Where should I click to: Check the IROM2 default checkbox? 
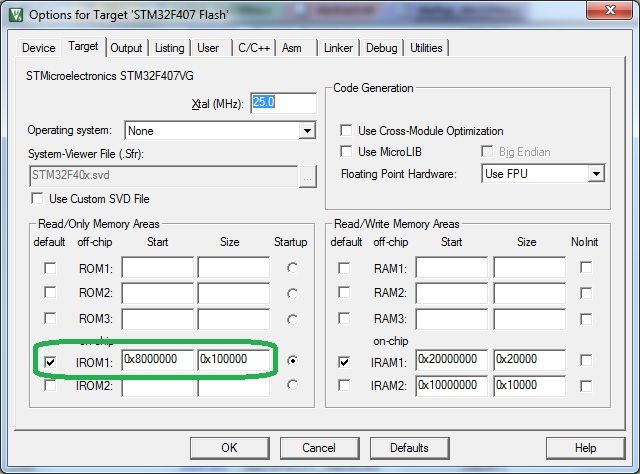50,385
